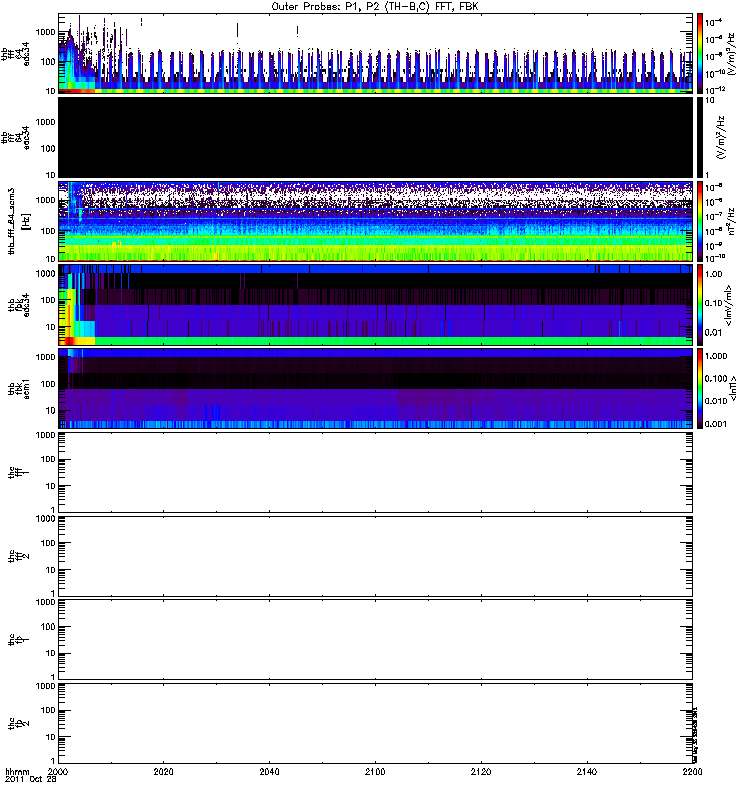The height and width of the screenshot is (800, 750).
Task: Click the <|nT|> color bar
Action: (701, 387)
